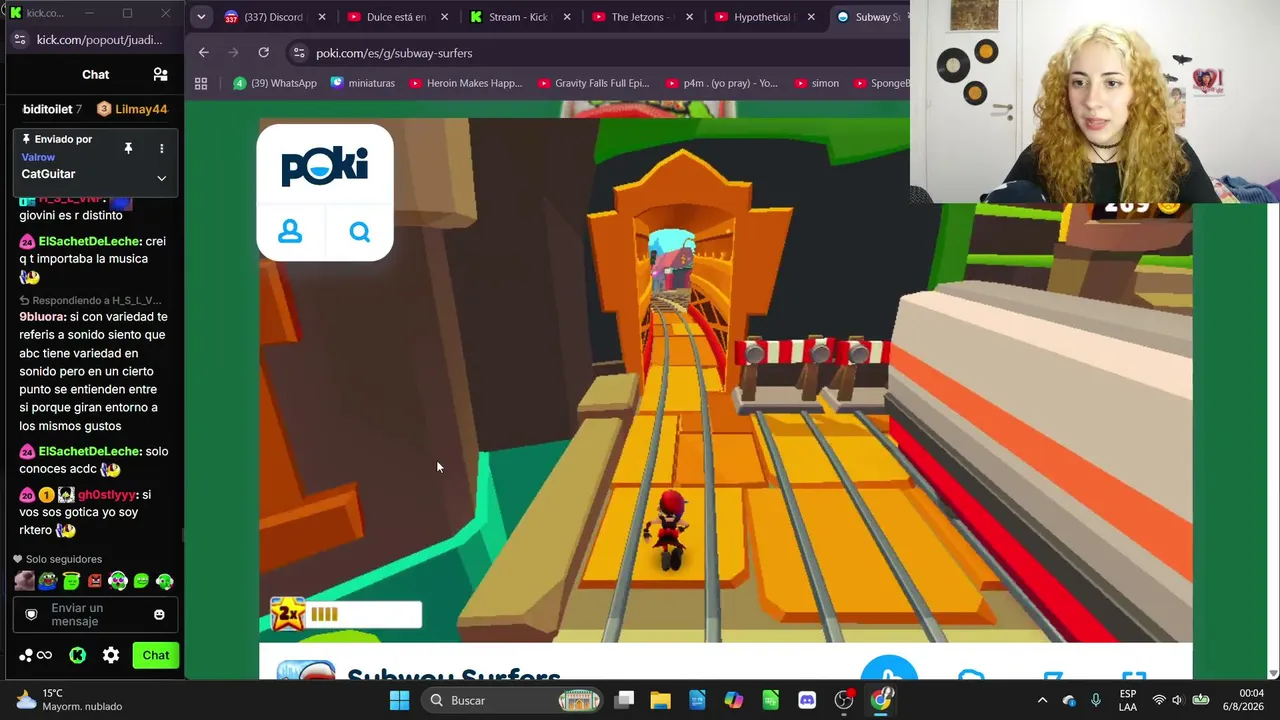Open Heroin Makes Happ... bookmark
1280x720 pixels.
(466, 83)
